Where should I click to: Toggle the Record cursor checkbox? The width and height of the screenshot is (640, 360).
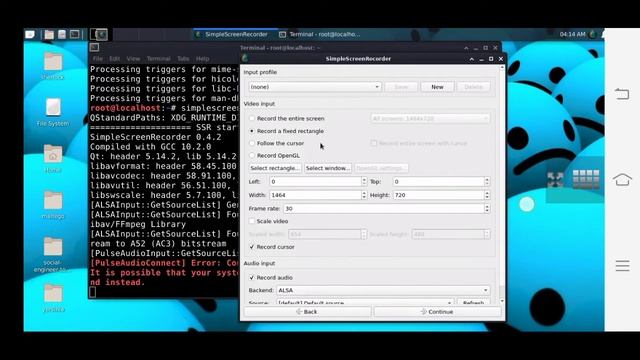pos(252,247)
